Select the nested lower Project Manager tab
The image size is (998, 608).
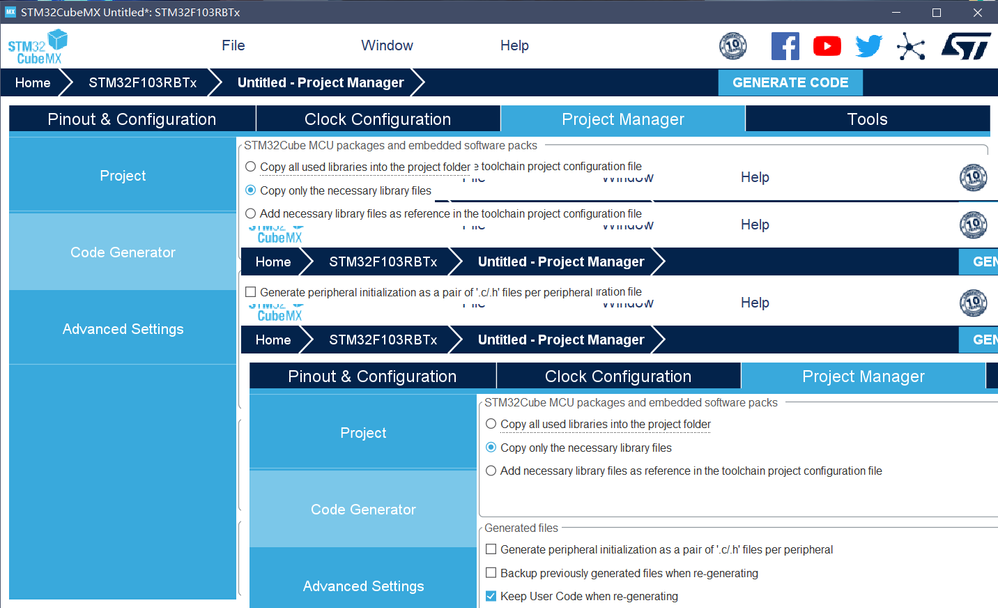tap(863, 376)
